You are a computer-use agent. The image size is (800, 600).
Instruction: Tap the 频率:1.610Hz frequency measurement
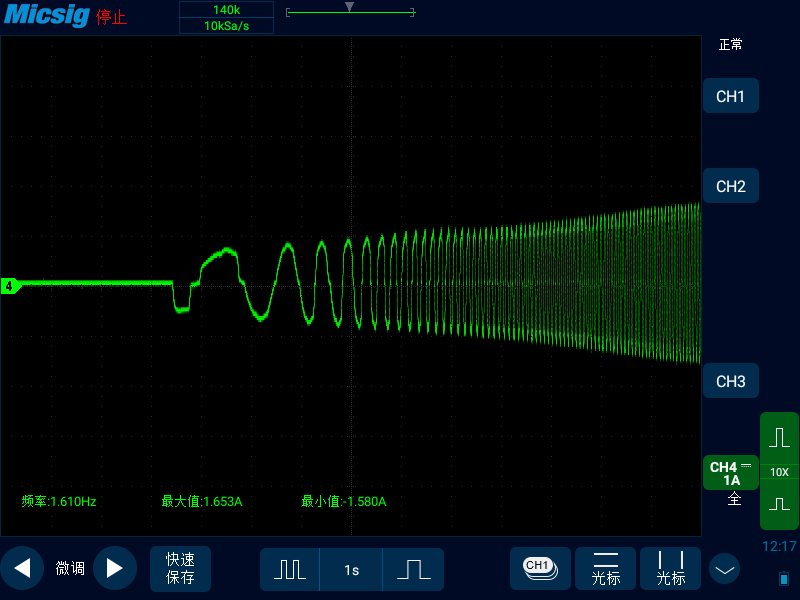pyautogui.click(x=59, y=502)
